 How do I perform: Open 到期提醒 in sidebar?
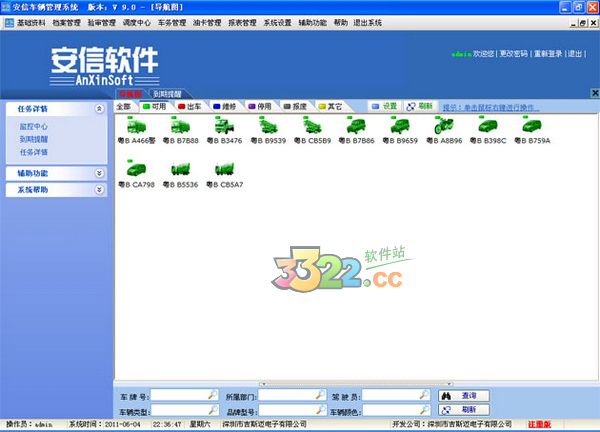point(34,139)
